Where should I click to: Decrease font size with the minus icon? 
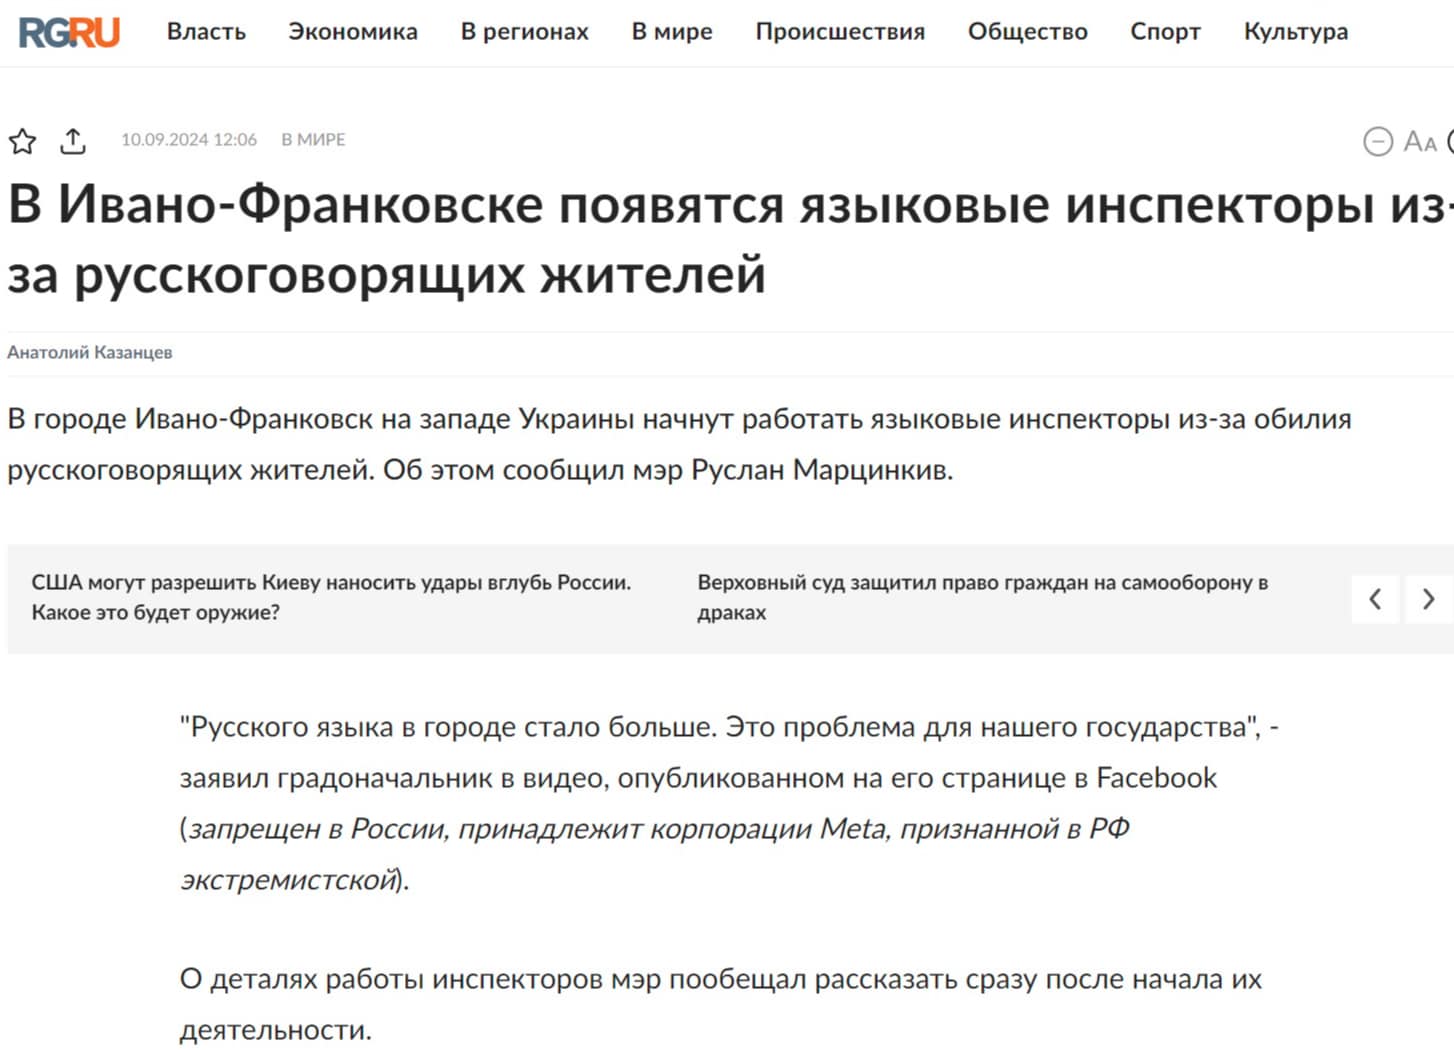[1377, 142]
